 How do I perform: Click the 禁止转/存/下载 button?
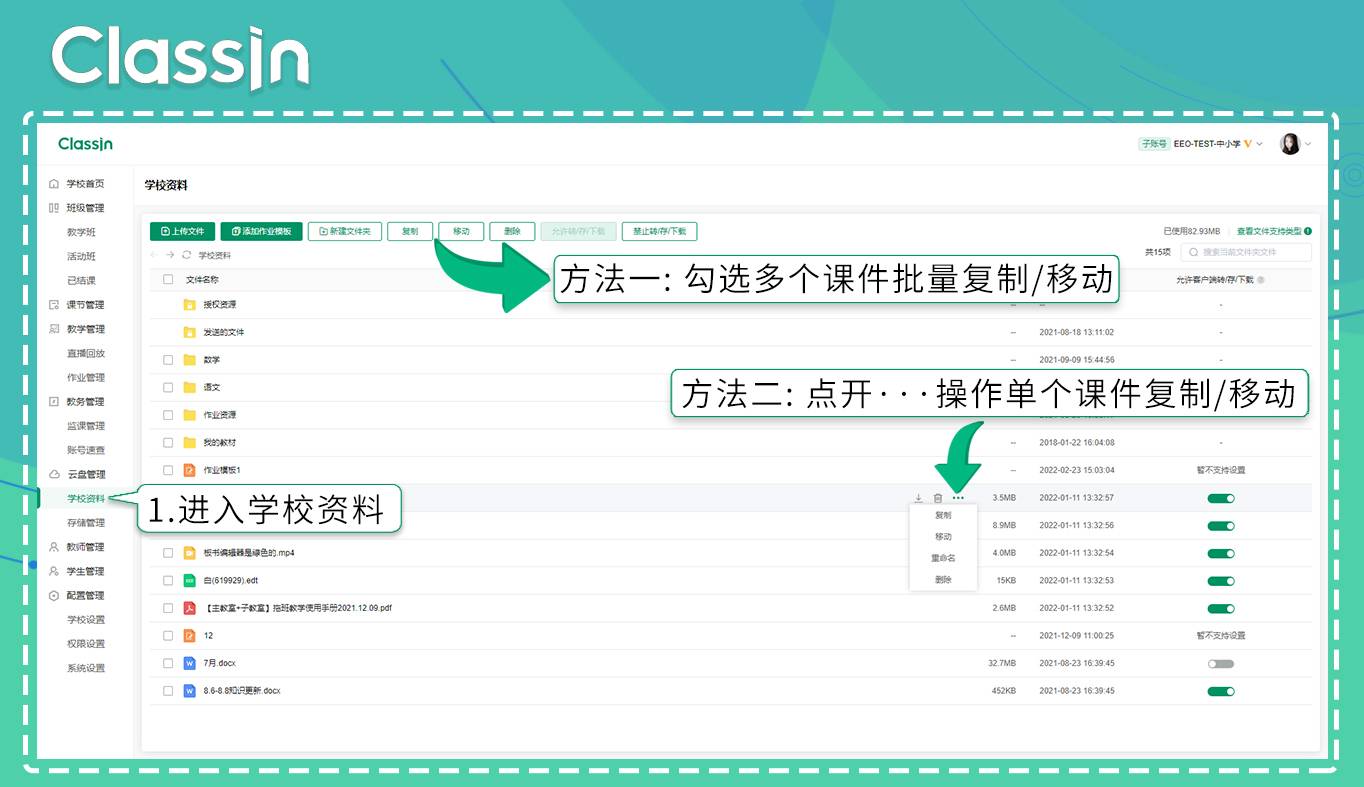point(659,231)
